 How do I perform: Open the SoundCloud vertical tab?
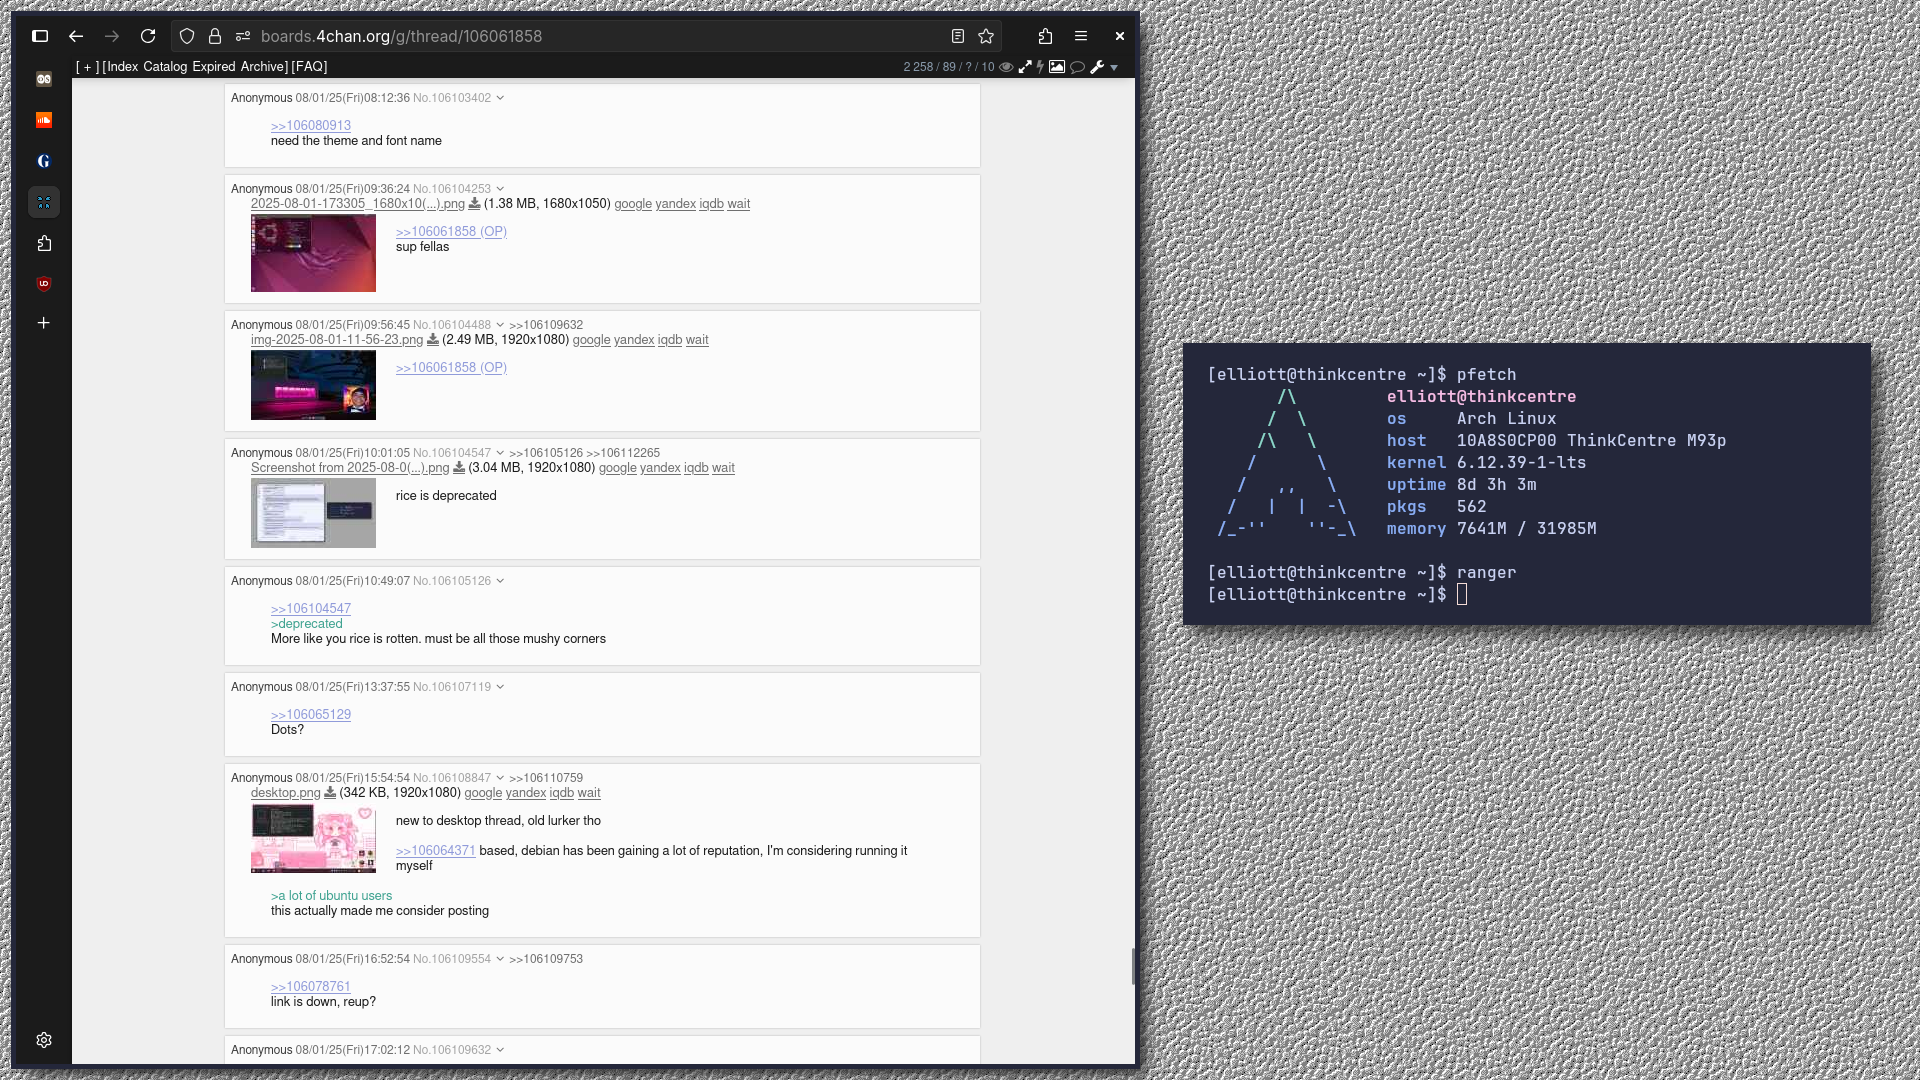(44, 120)
